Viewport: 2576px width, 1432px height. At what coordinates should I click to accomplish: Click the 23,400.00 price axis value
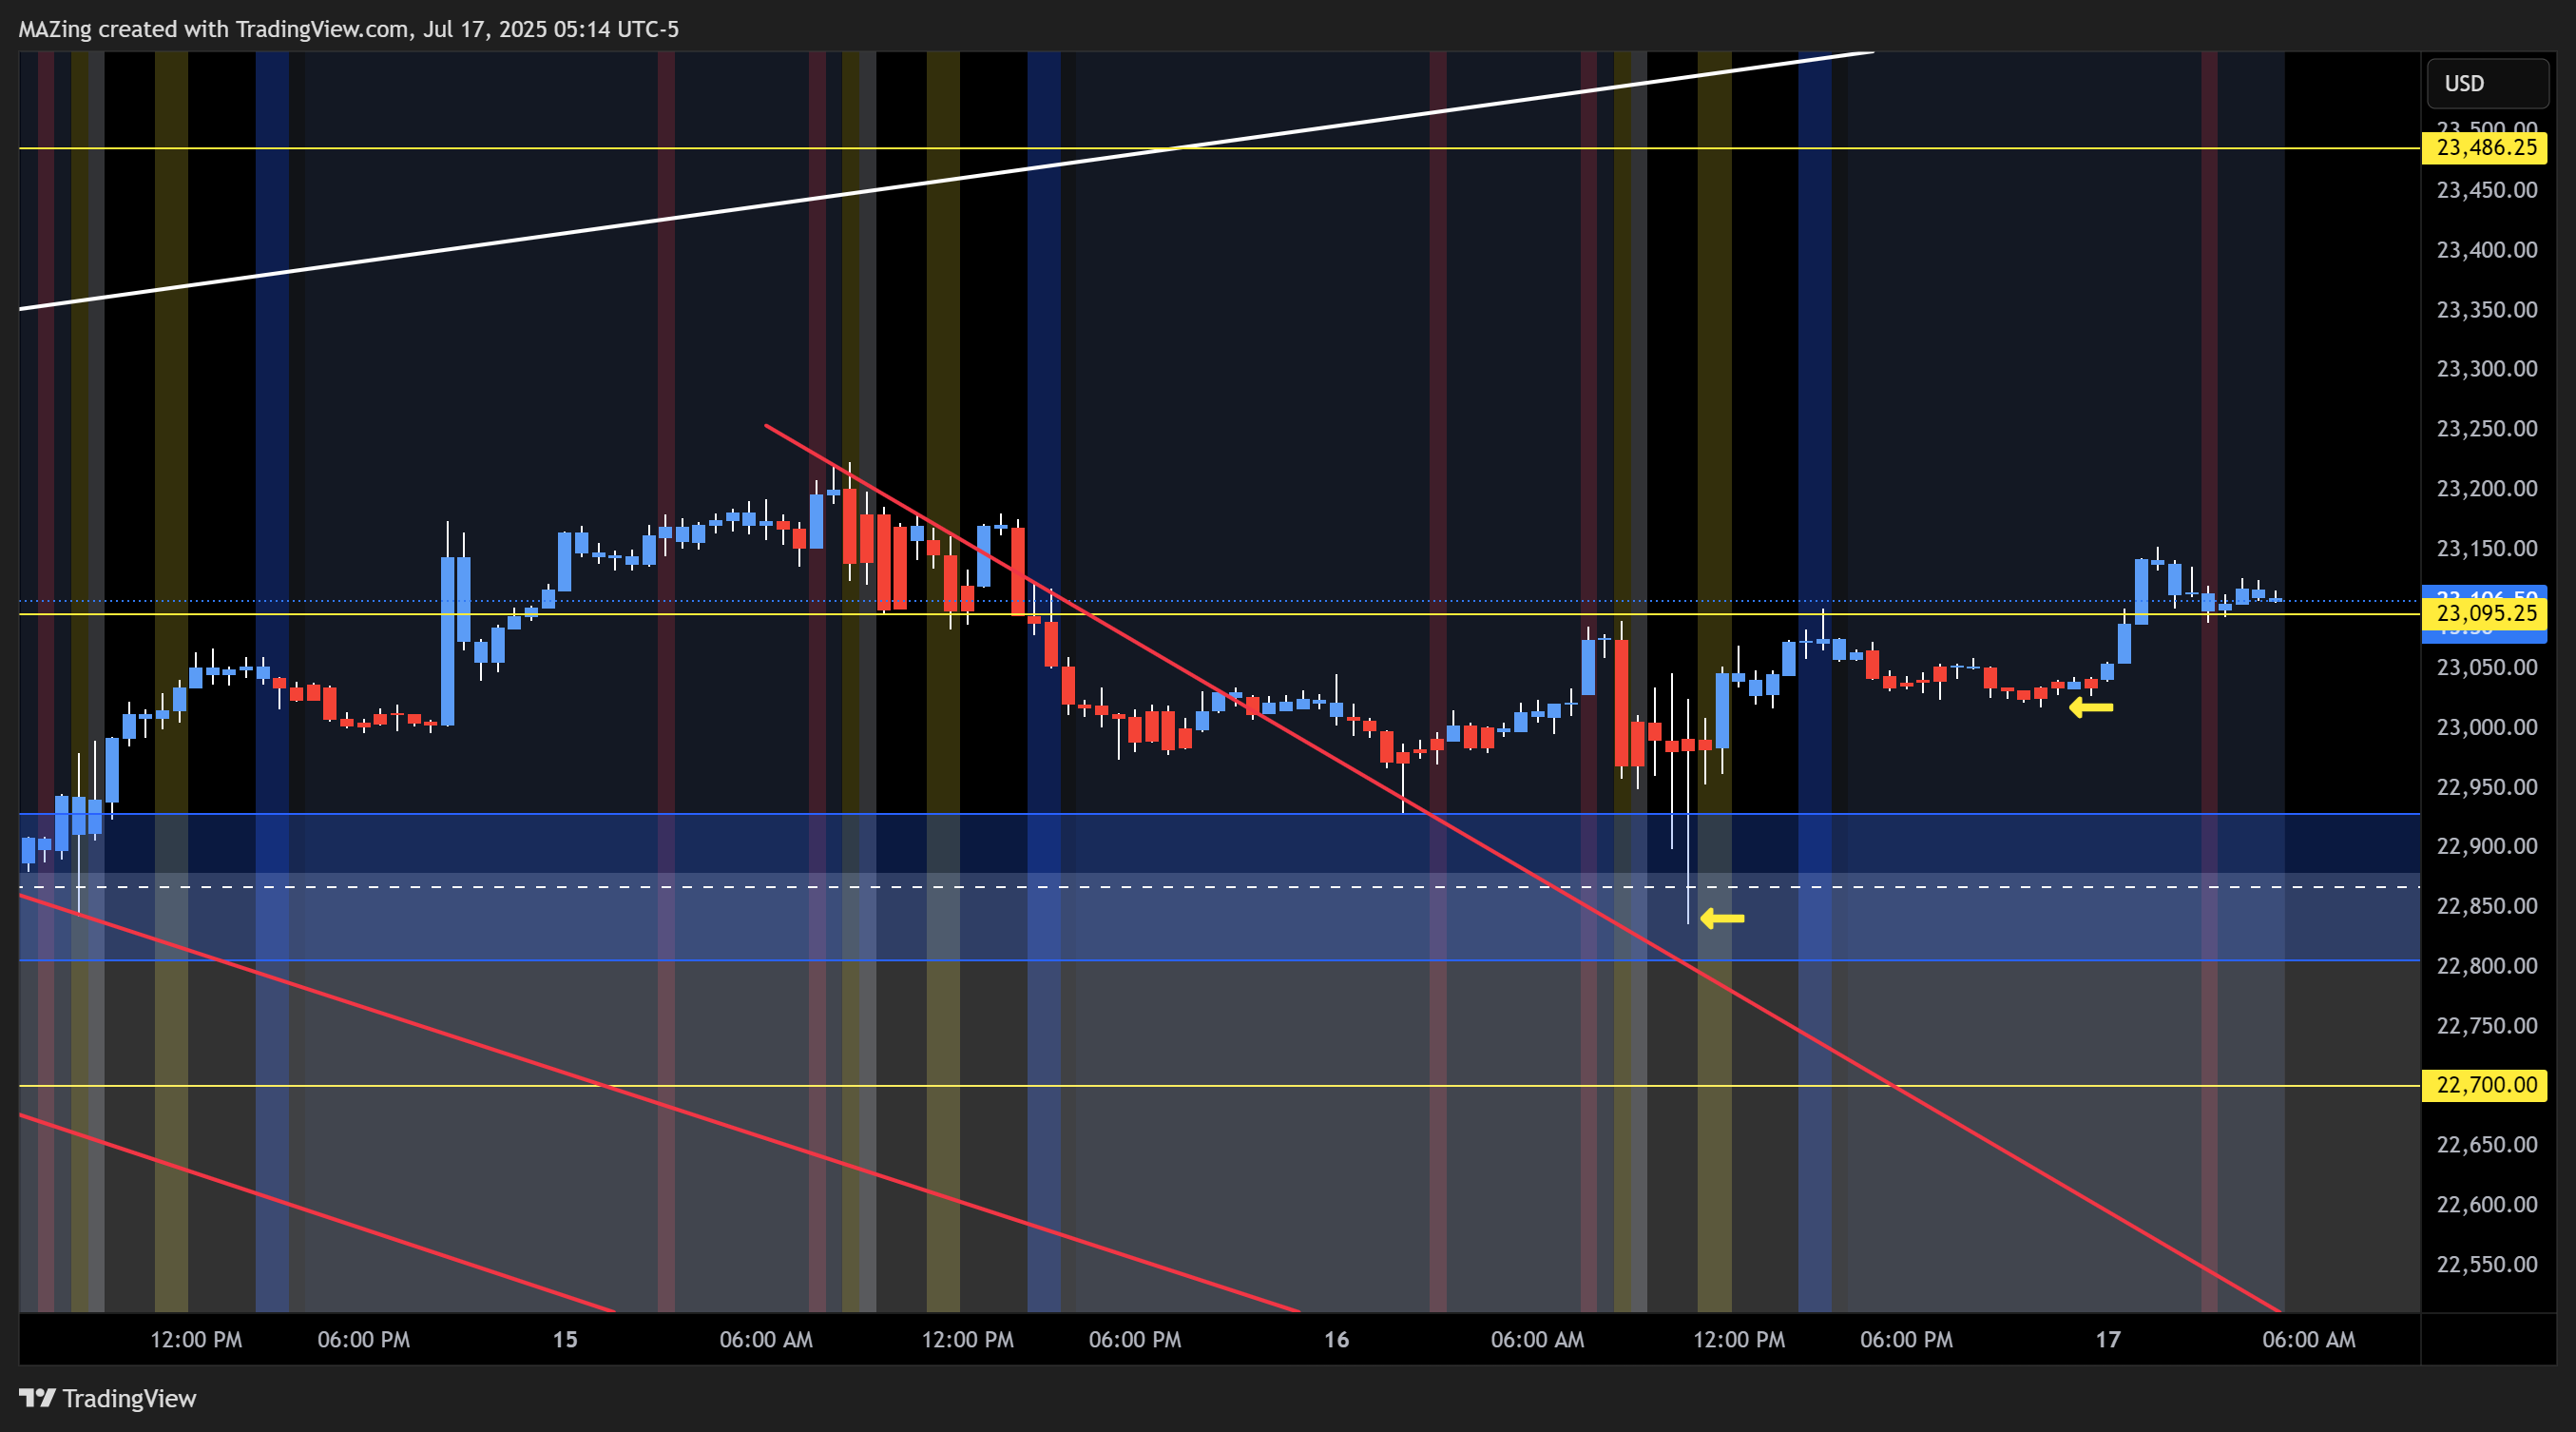click(x=2486, y=250)
